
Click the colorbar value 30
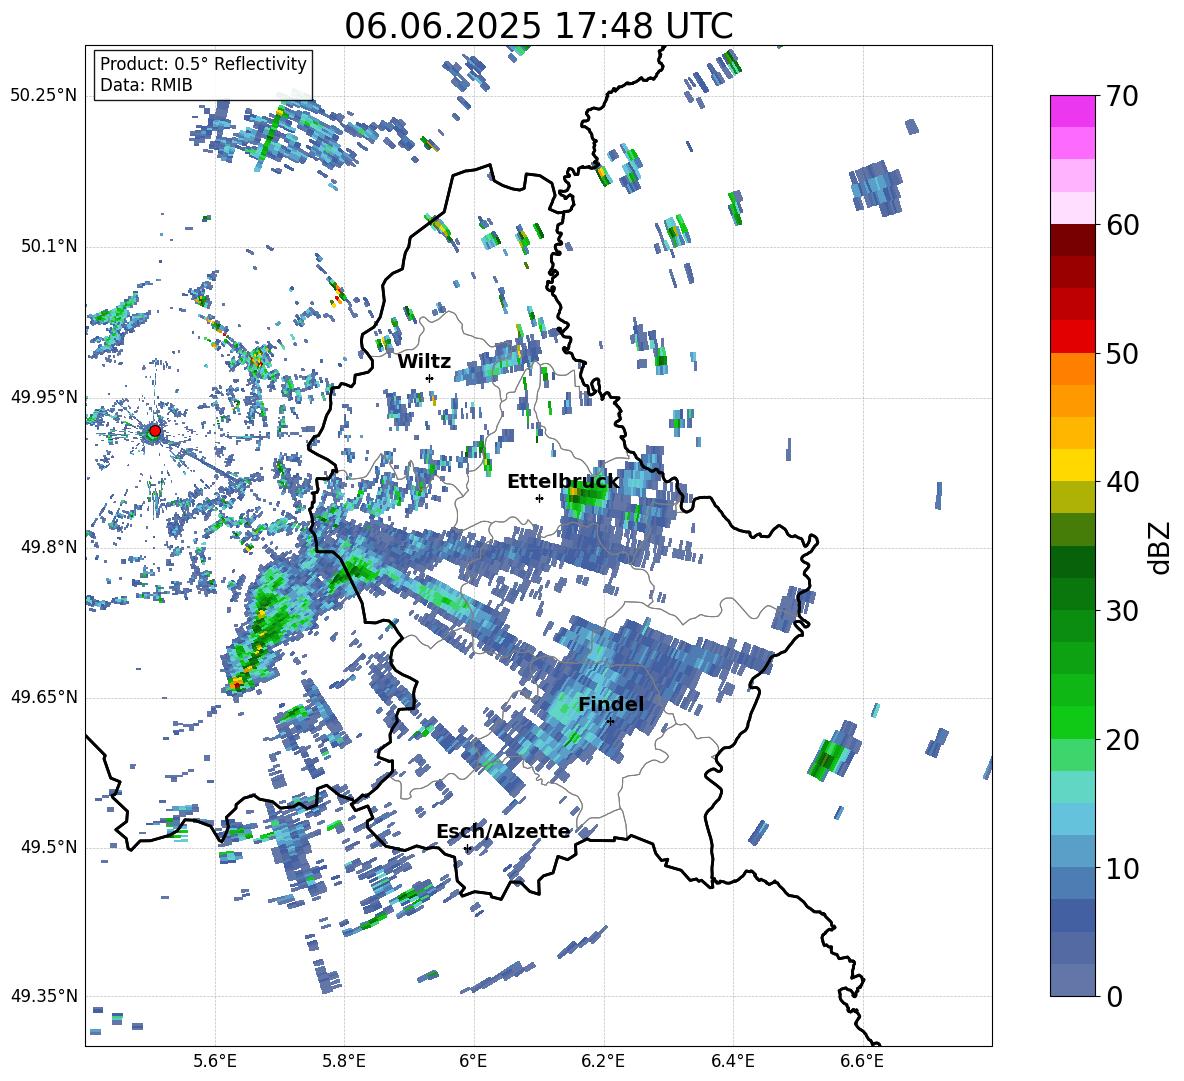(1123, 611)
